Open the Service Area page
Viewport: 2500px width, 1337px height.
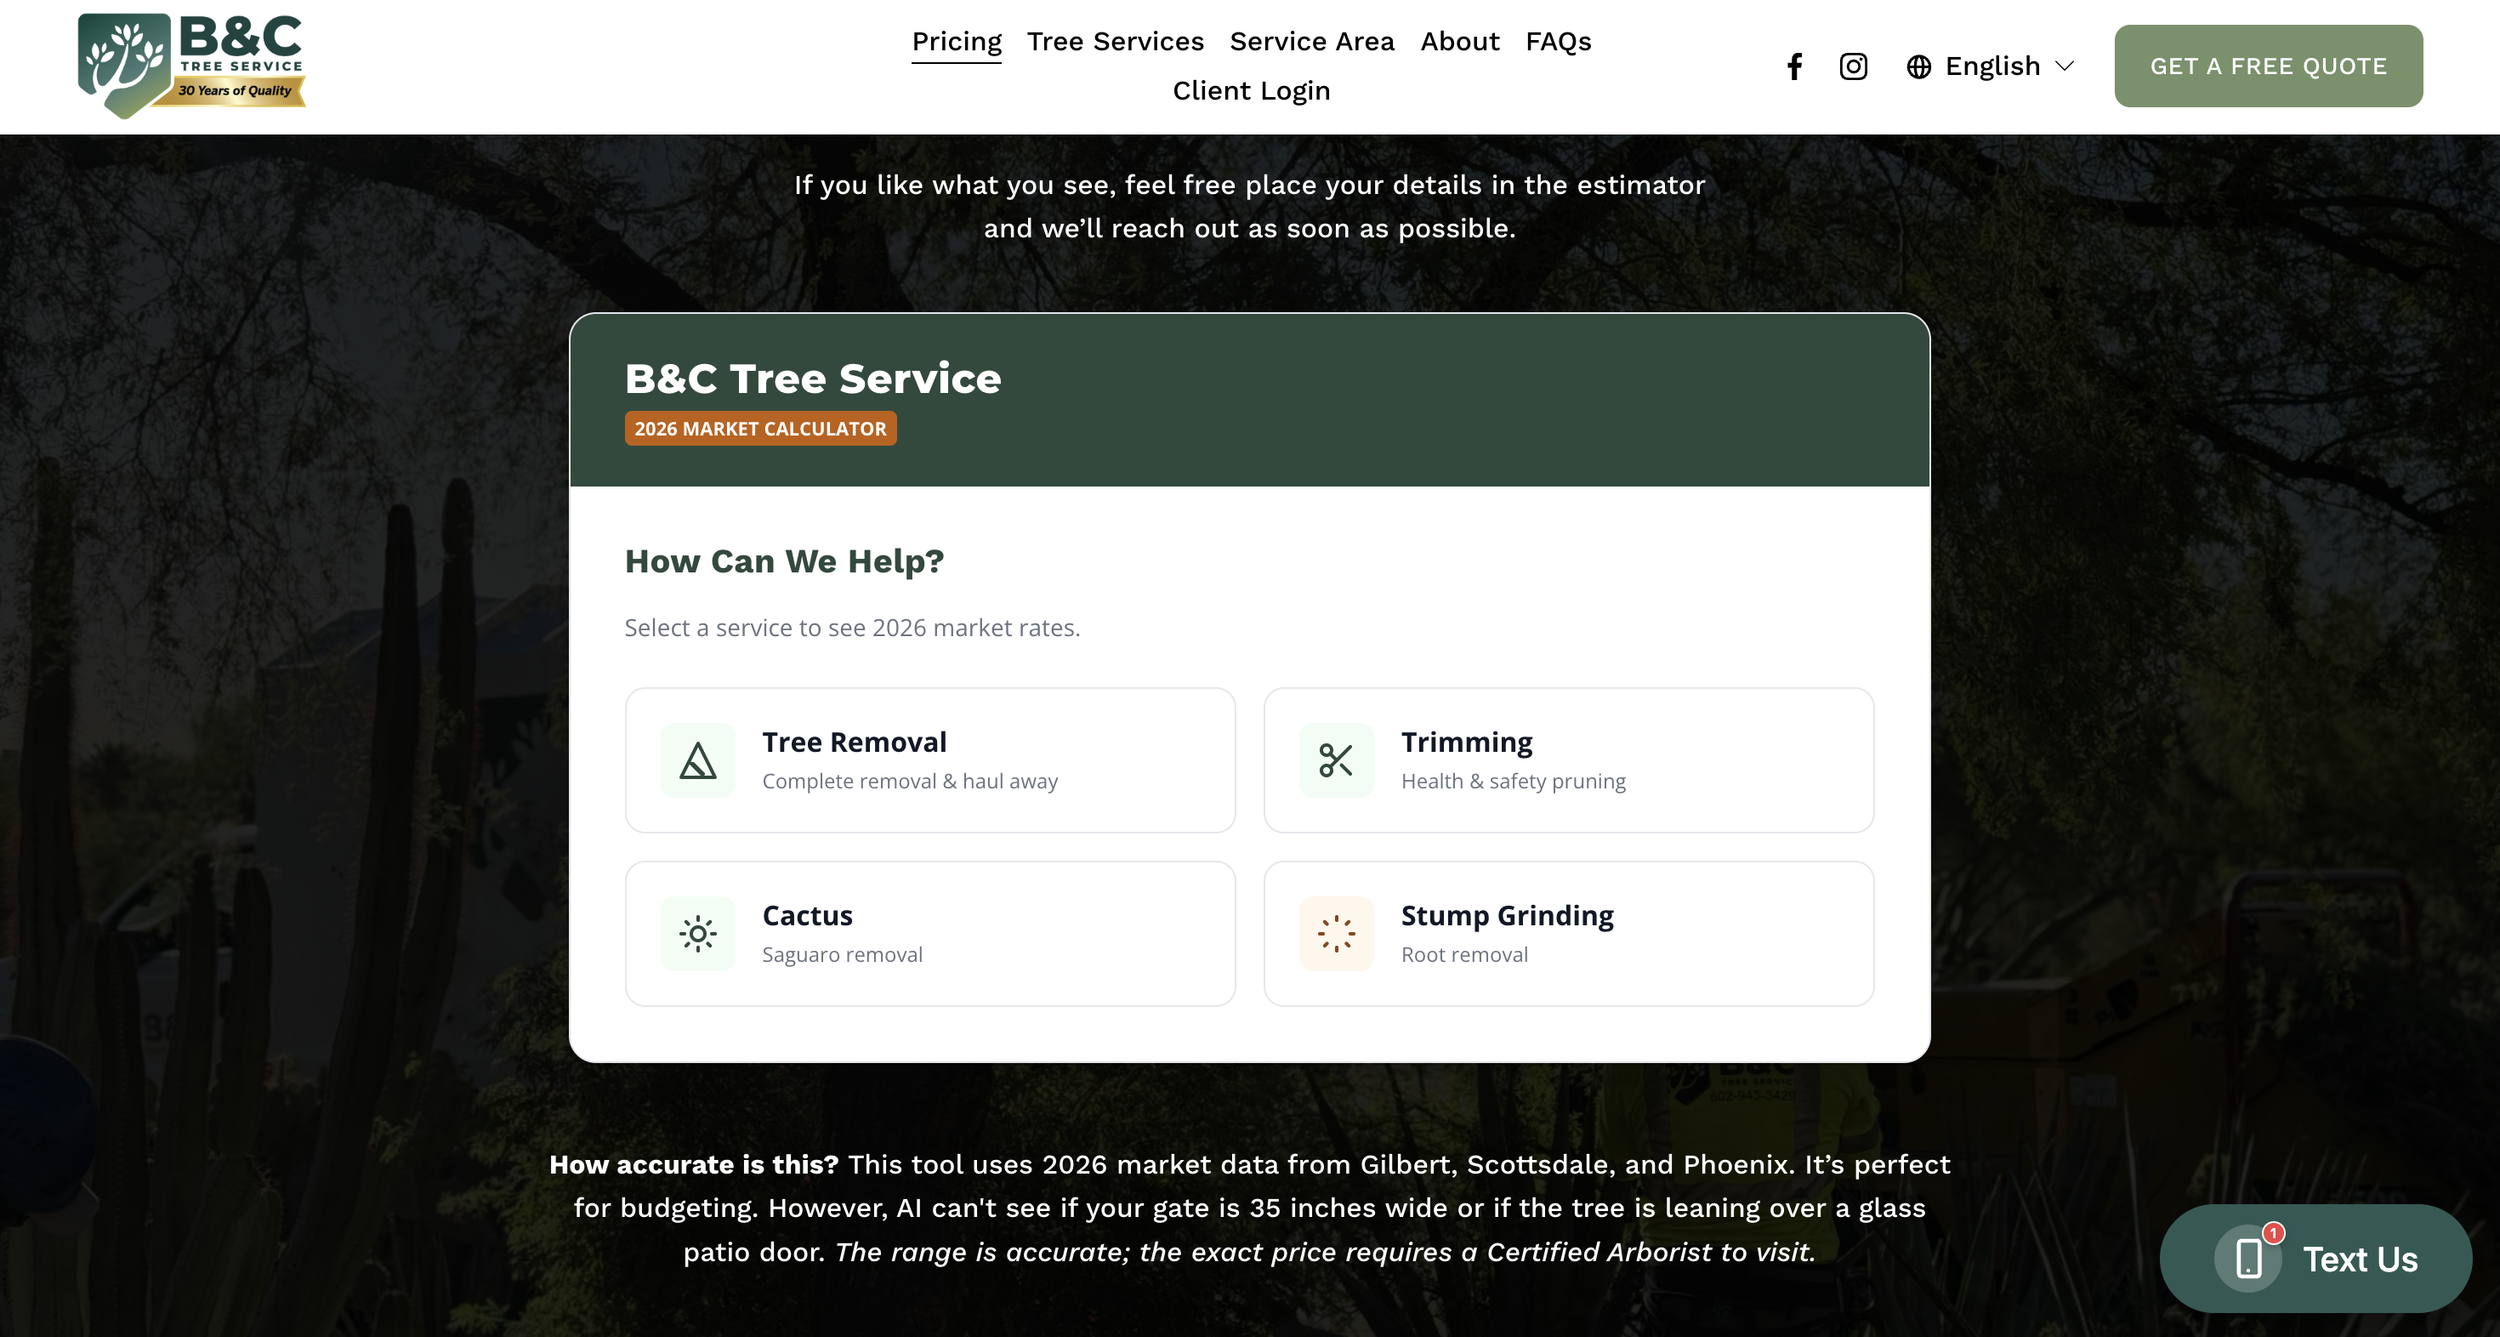pyautogui.click(x=1311, y=42)
